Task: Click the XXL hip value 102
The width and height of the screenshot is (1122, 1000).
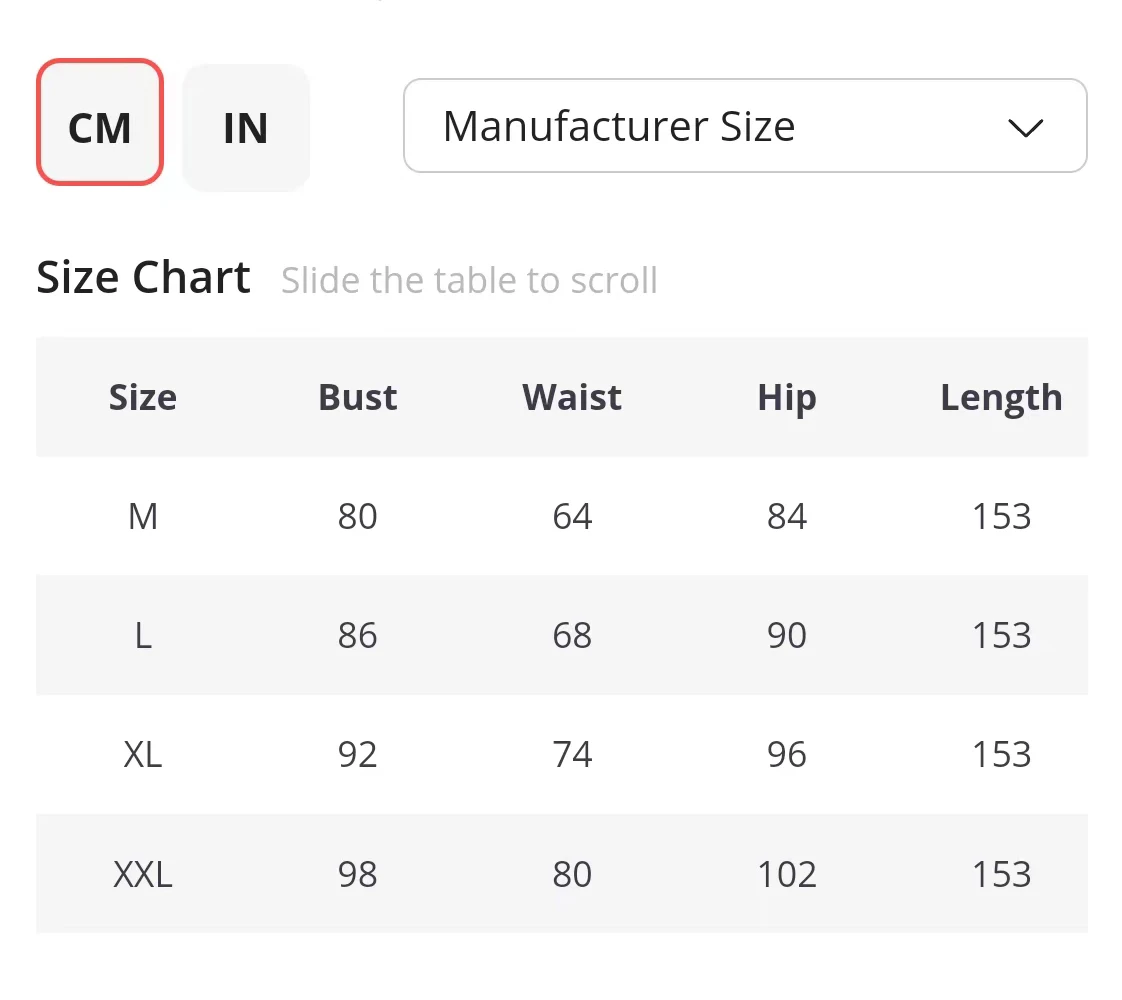Action: coord(787,874)
